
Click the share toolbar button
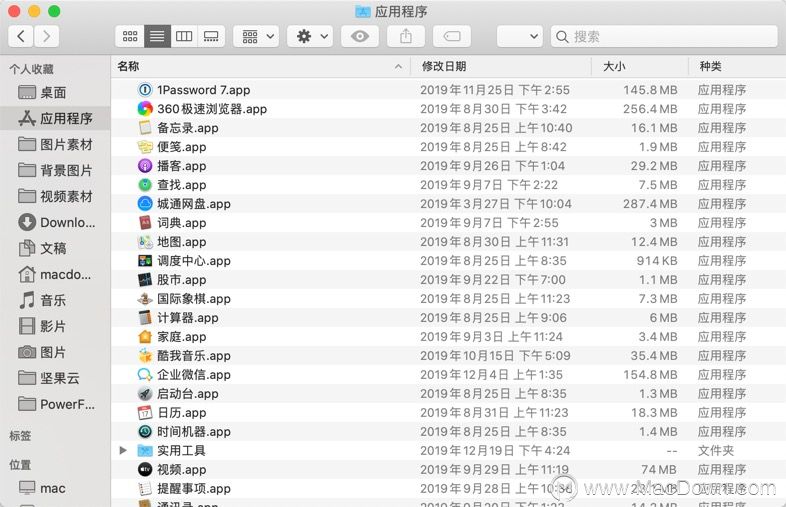click(406, 36)
